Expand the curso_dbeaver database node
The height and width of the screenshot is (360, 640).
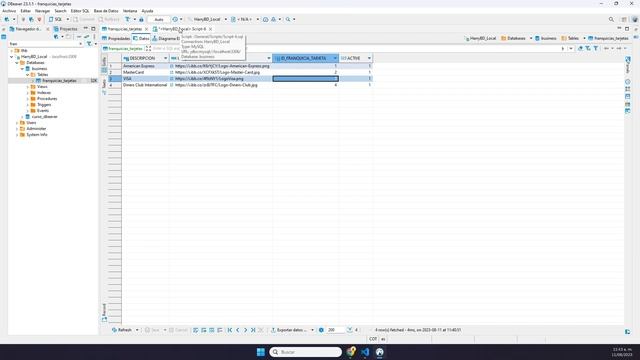coord(22,117)
